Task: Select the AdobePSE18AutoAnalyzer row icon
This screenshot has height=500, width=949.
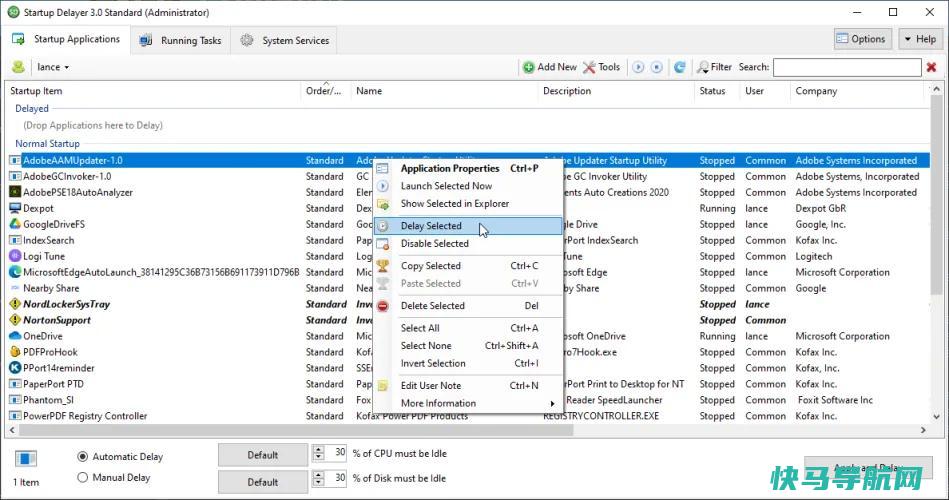Action: pos(15,192)
